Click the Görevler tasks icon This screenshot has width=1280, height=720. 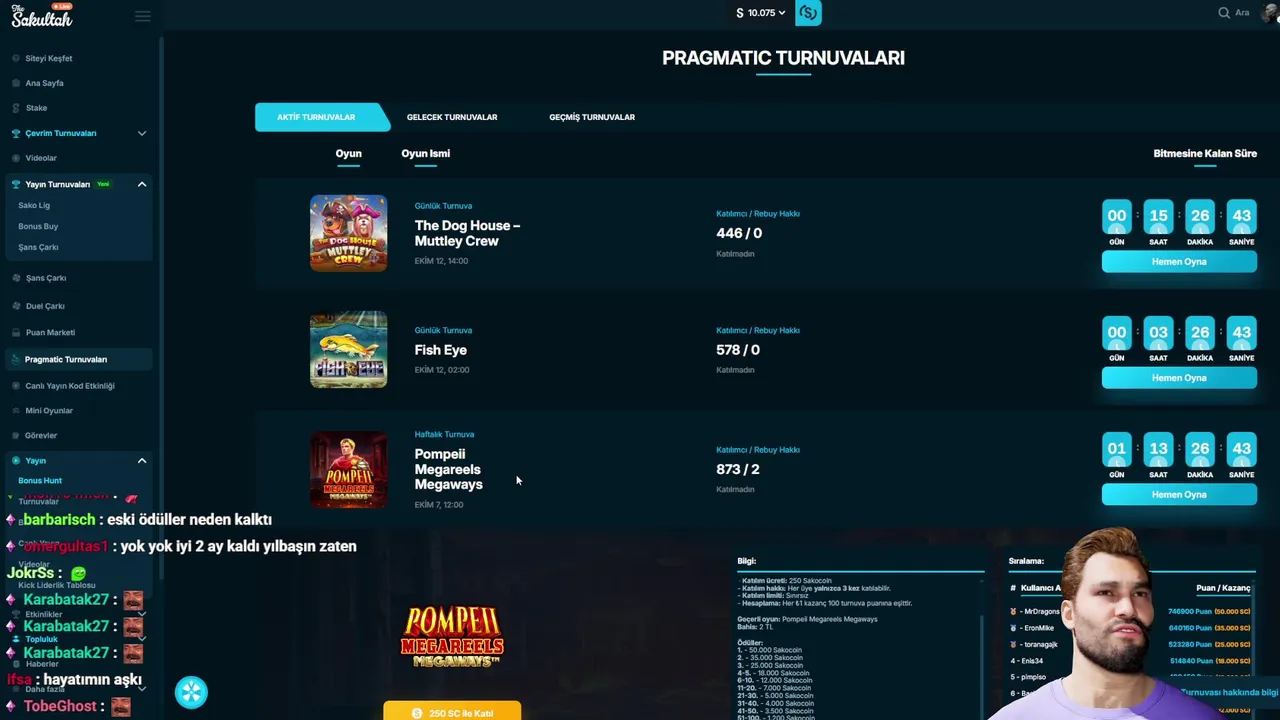pyautogui.click(x=16, y=435)
